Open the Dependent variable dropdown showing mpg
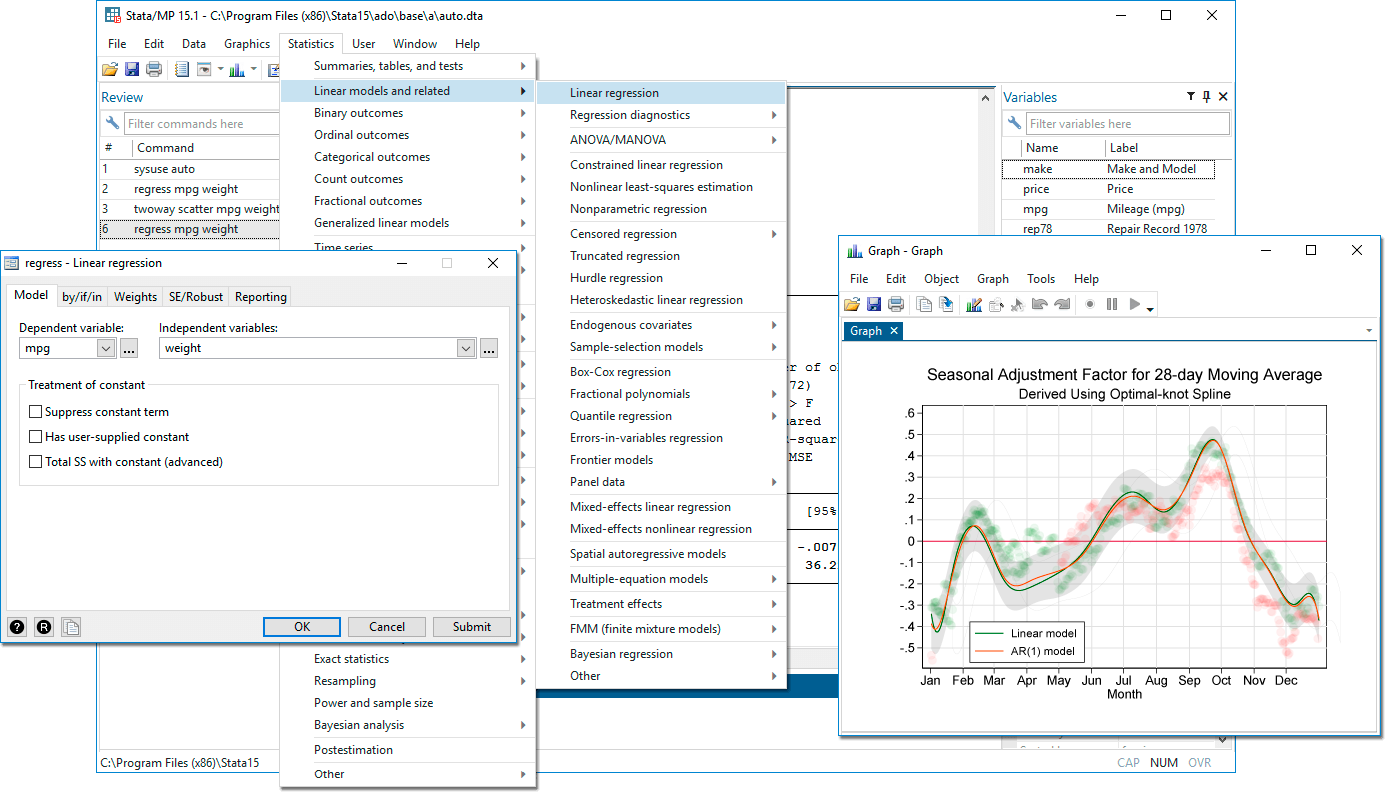Image resolution: width=1389 pixels, height=807 pixels. (x=106, y=348)
